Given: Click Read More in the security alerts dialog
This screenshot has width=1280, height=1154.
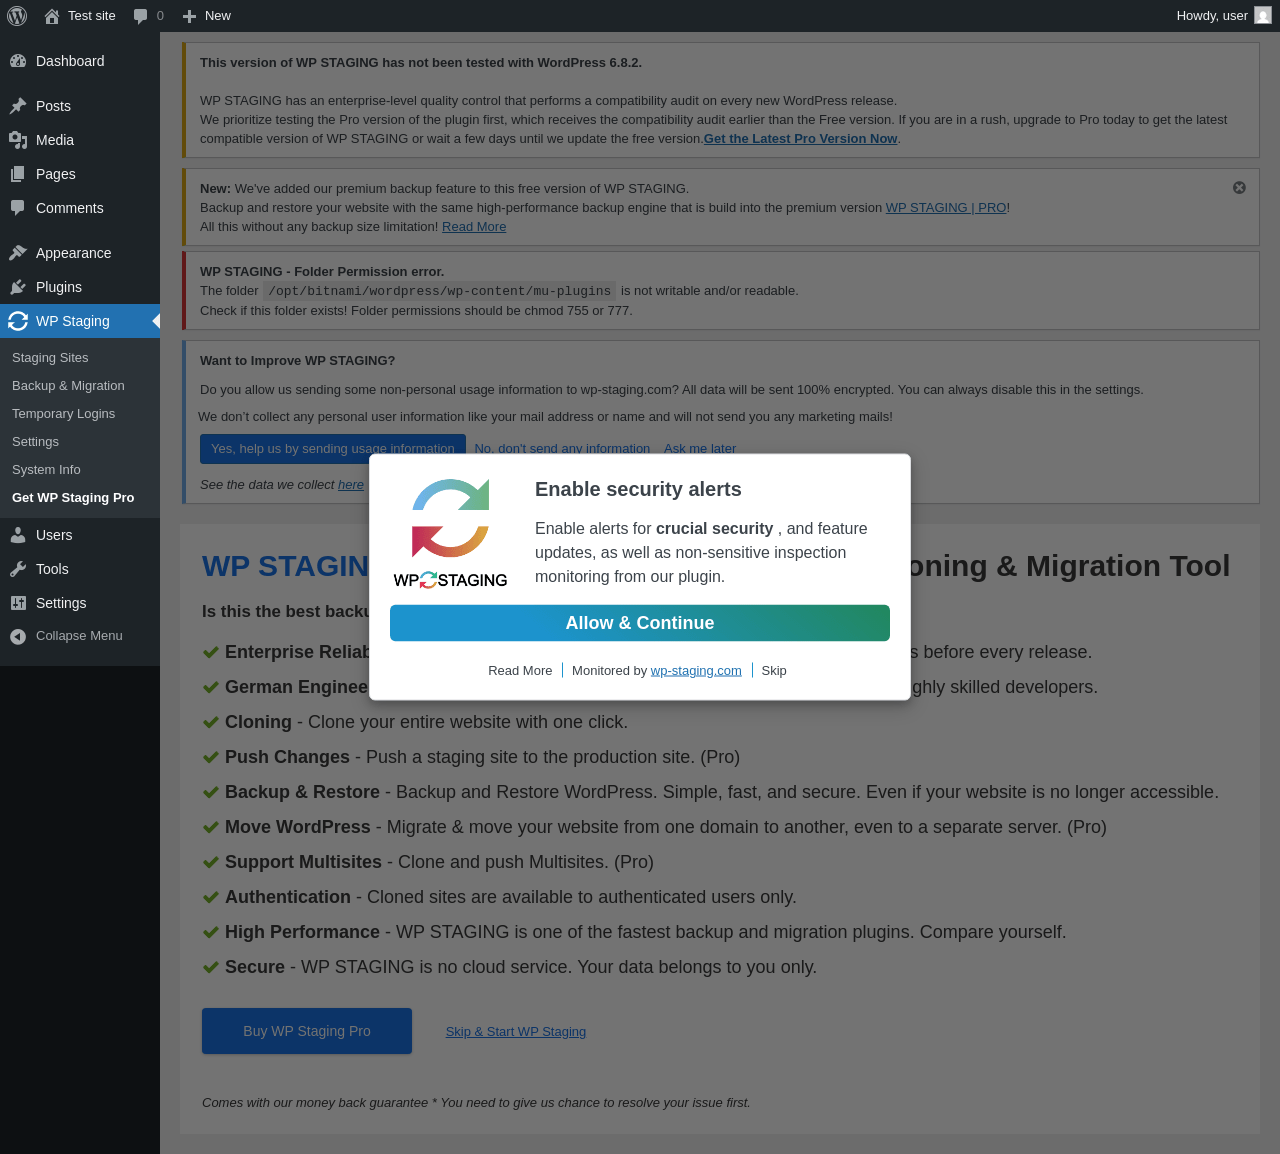Looking at the screenshot, I should tap(520, 671).
